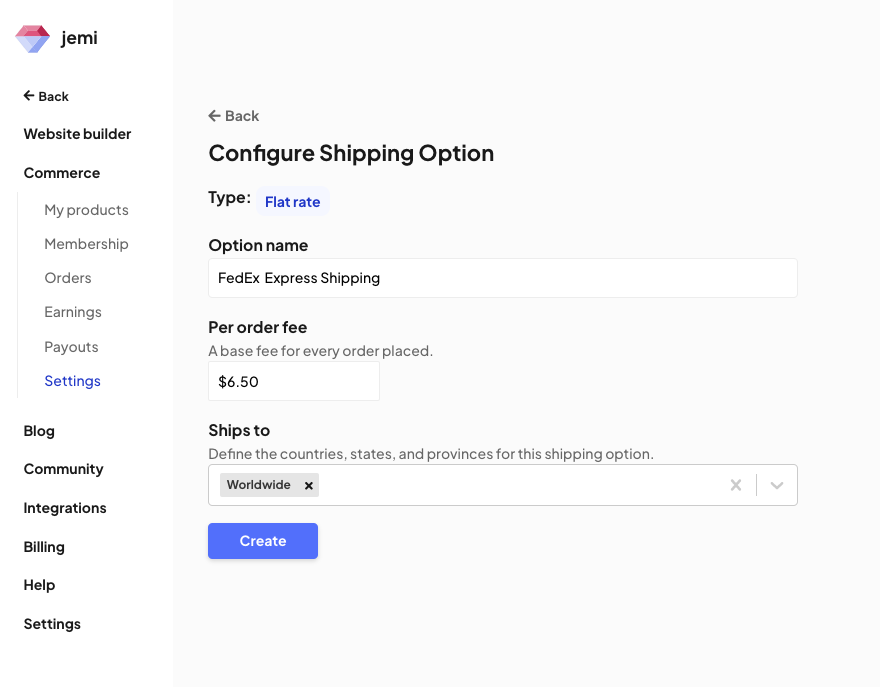Edit the Per order fee field
This screenshot has width=880, height=687.
(x=293, y=382)
